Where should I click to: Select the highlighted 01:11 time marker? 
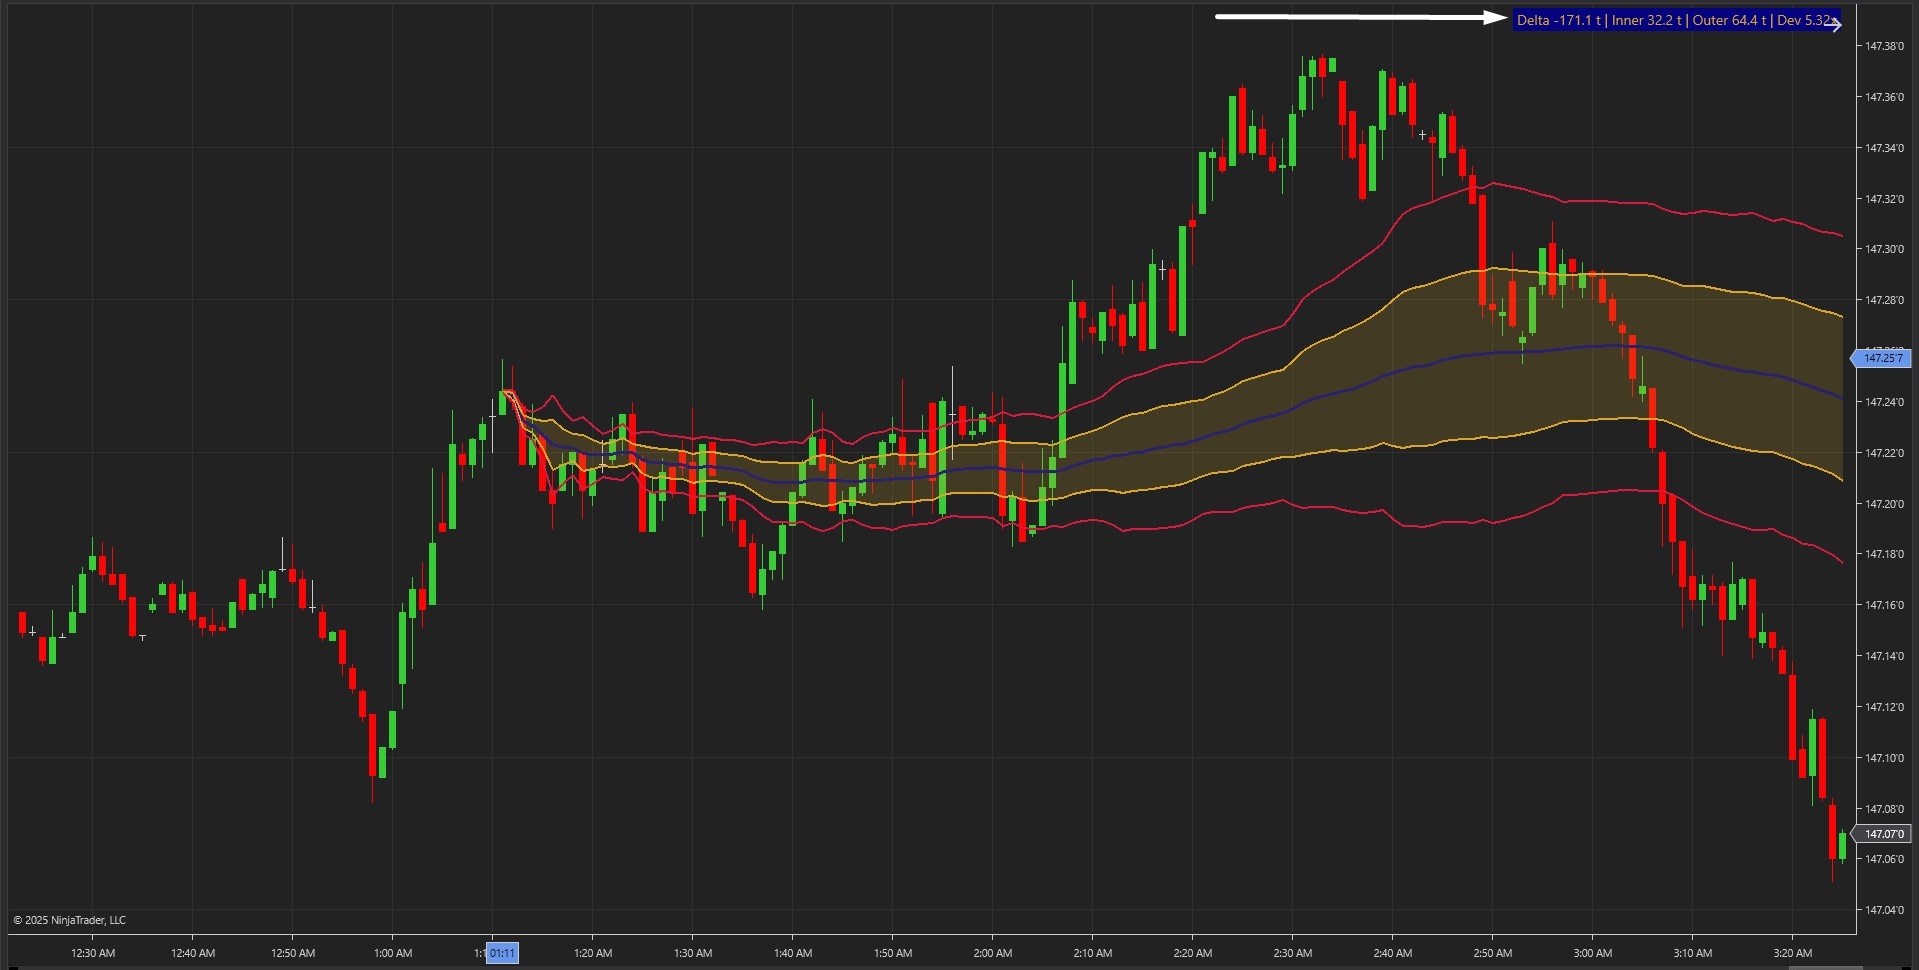tap(502, 953)
